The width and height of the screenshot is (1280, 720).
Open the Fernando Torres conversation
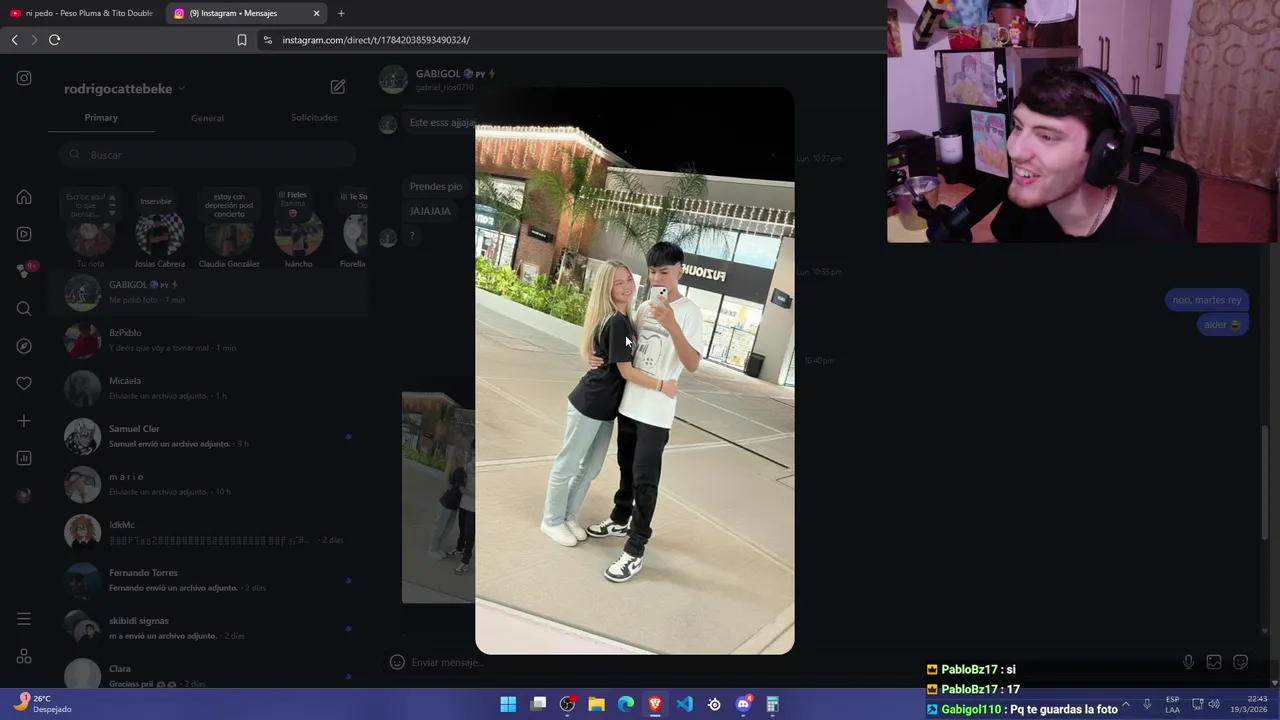pyautogui.click(x=207, y=580)
